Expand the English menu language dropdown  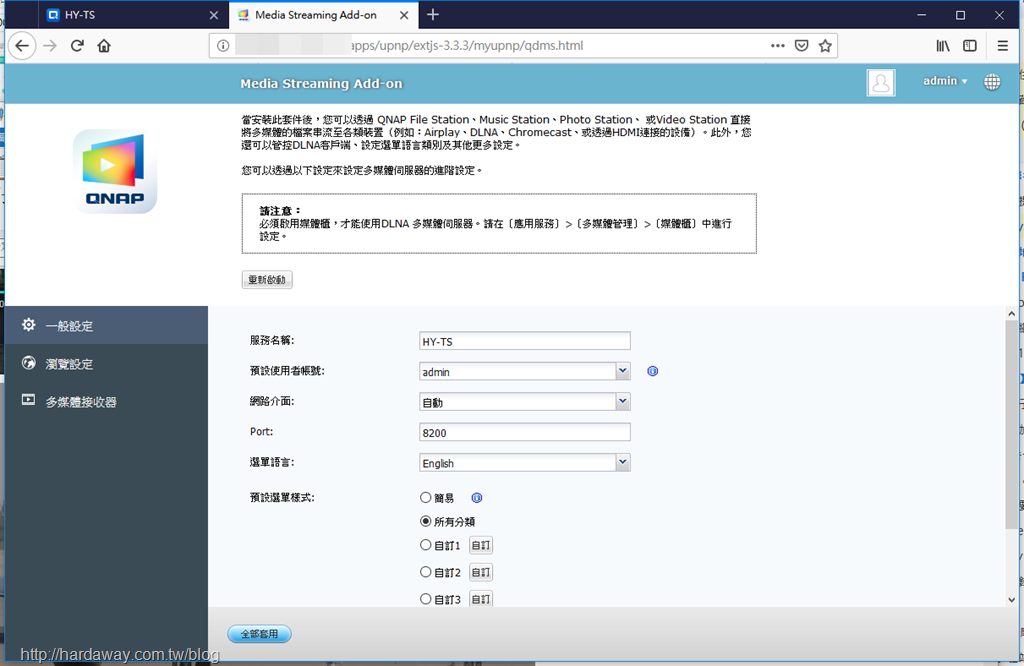[x=623, y=462]
